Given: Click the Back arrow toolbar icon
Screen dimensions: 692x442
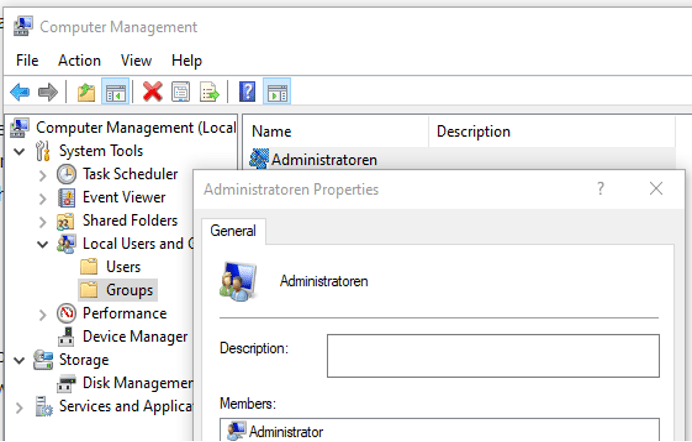Looking at the screenshot, I should 20,93.
